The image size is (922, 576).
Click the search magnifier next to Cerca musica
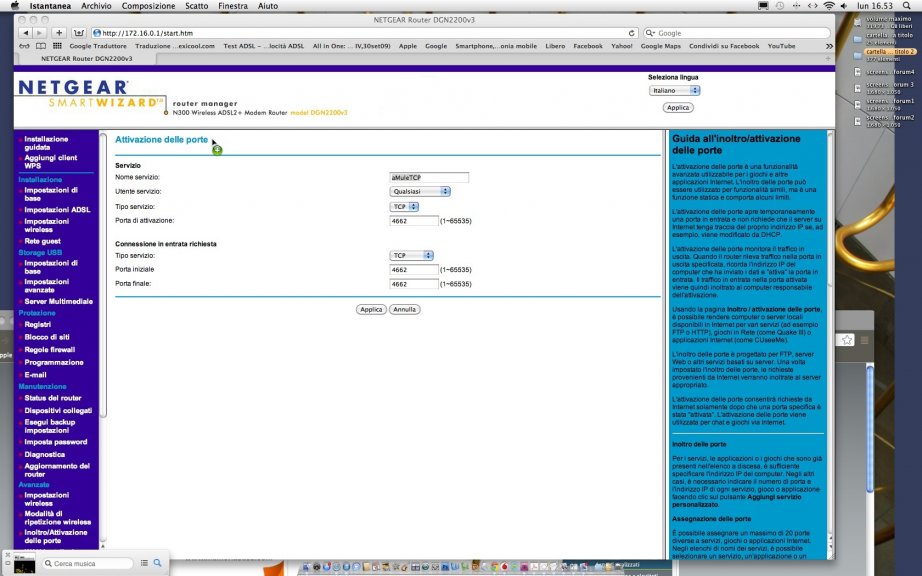tap(157, 563)
